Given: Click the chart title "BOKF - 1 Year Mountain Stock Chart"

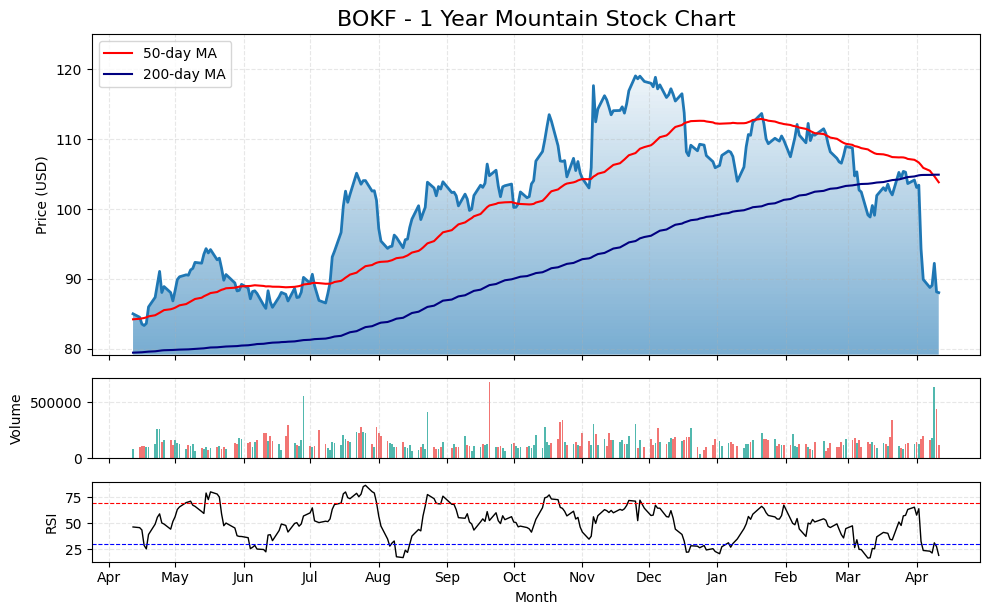Looking at the screenshot, I should click(536, 18).
